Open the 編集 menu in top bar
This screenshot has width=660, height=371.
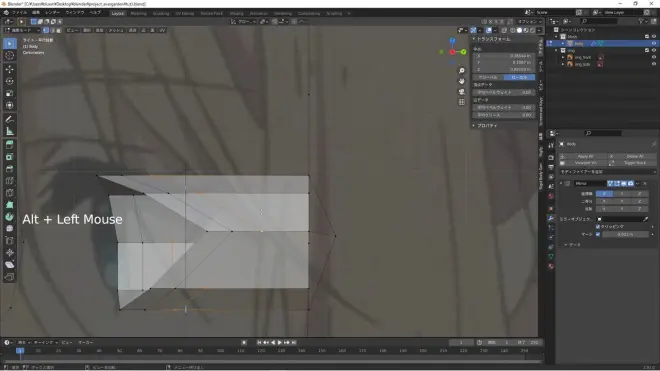36,13
